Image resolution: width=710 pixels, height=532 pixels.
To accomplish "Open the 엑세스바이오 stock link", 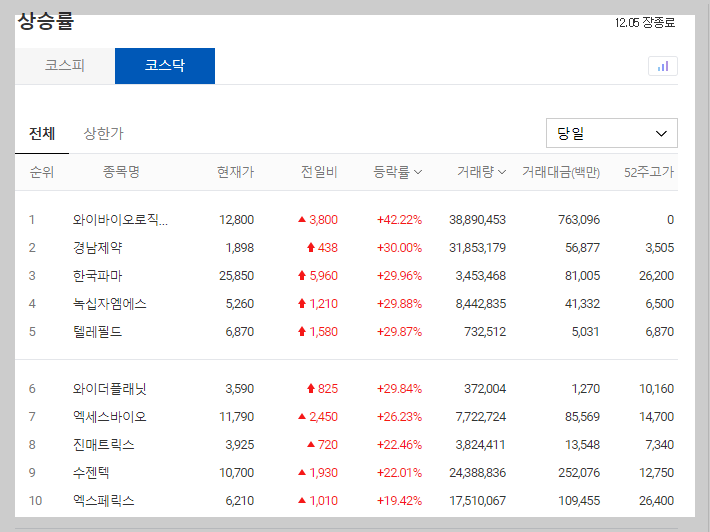I will (110, 417).
